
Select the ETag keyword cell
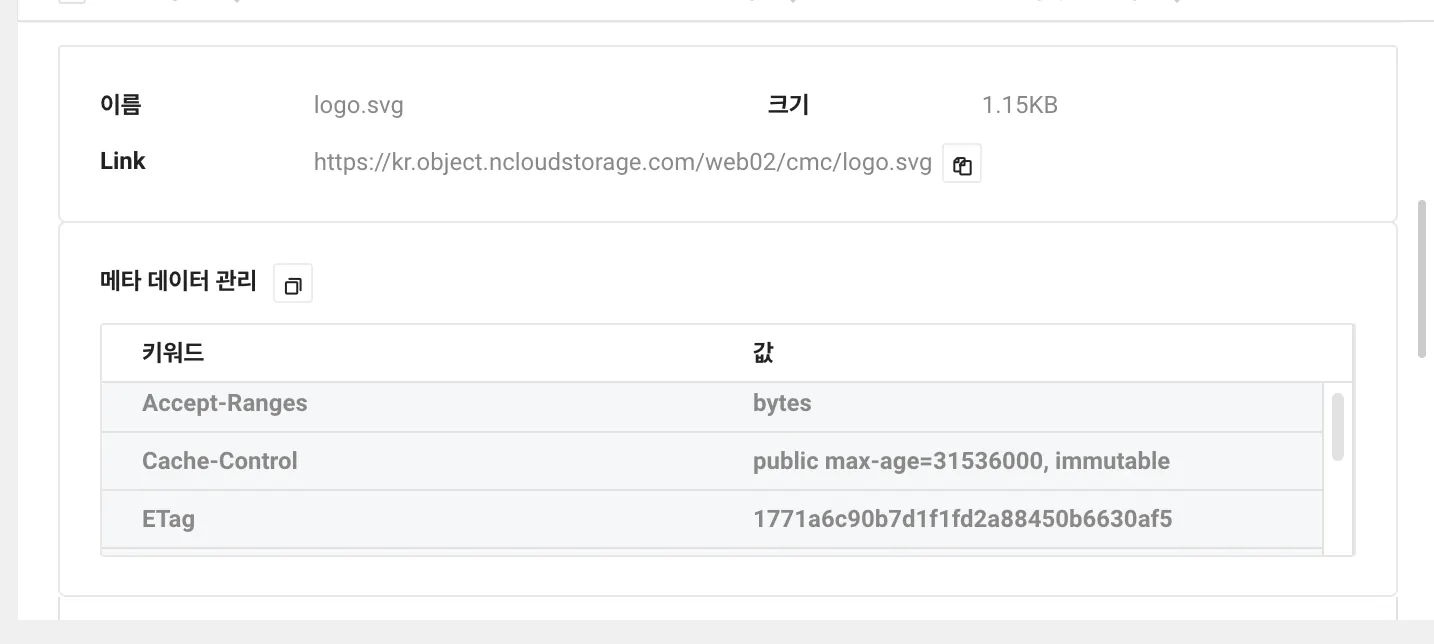pyautogui.click(x=168, y=519)
